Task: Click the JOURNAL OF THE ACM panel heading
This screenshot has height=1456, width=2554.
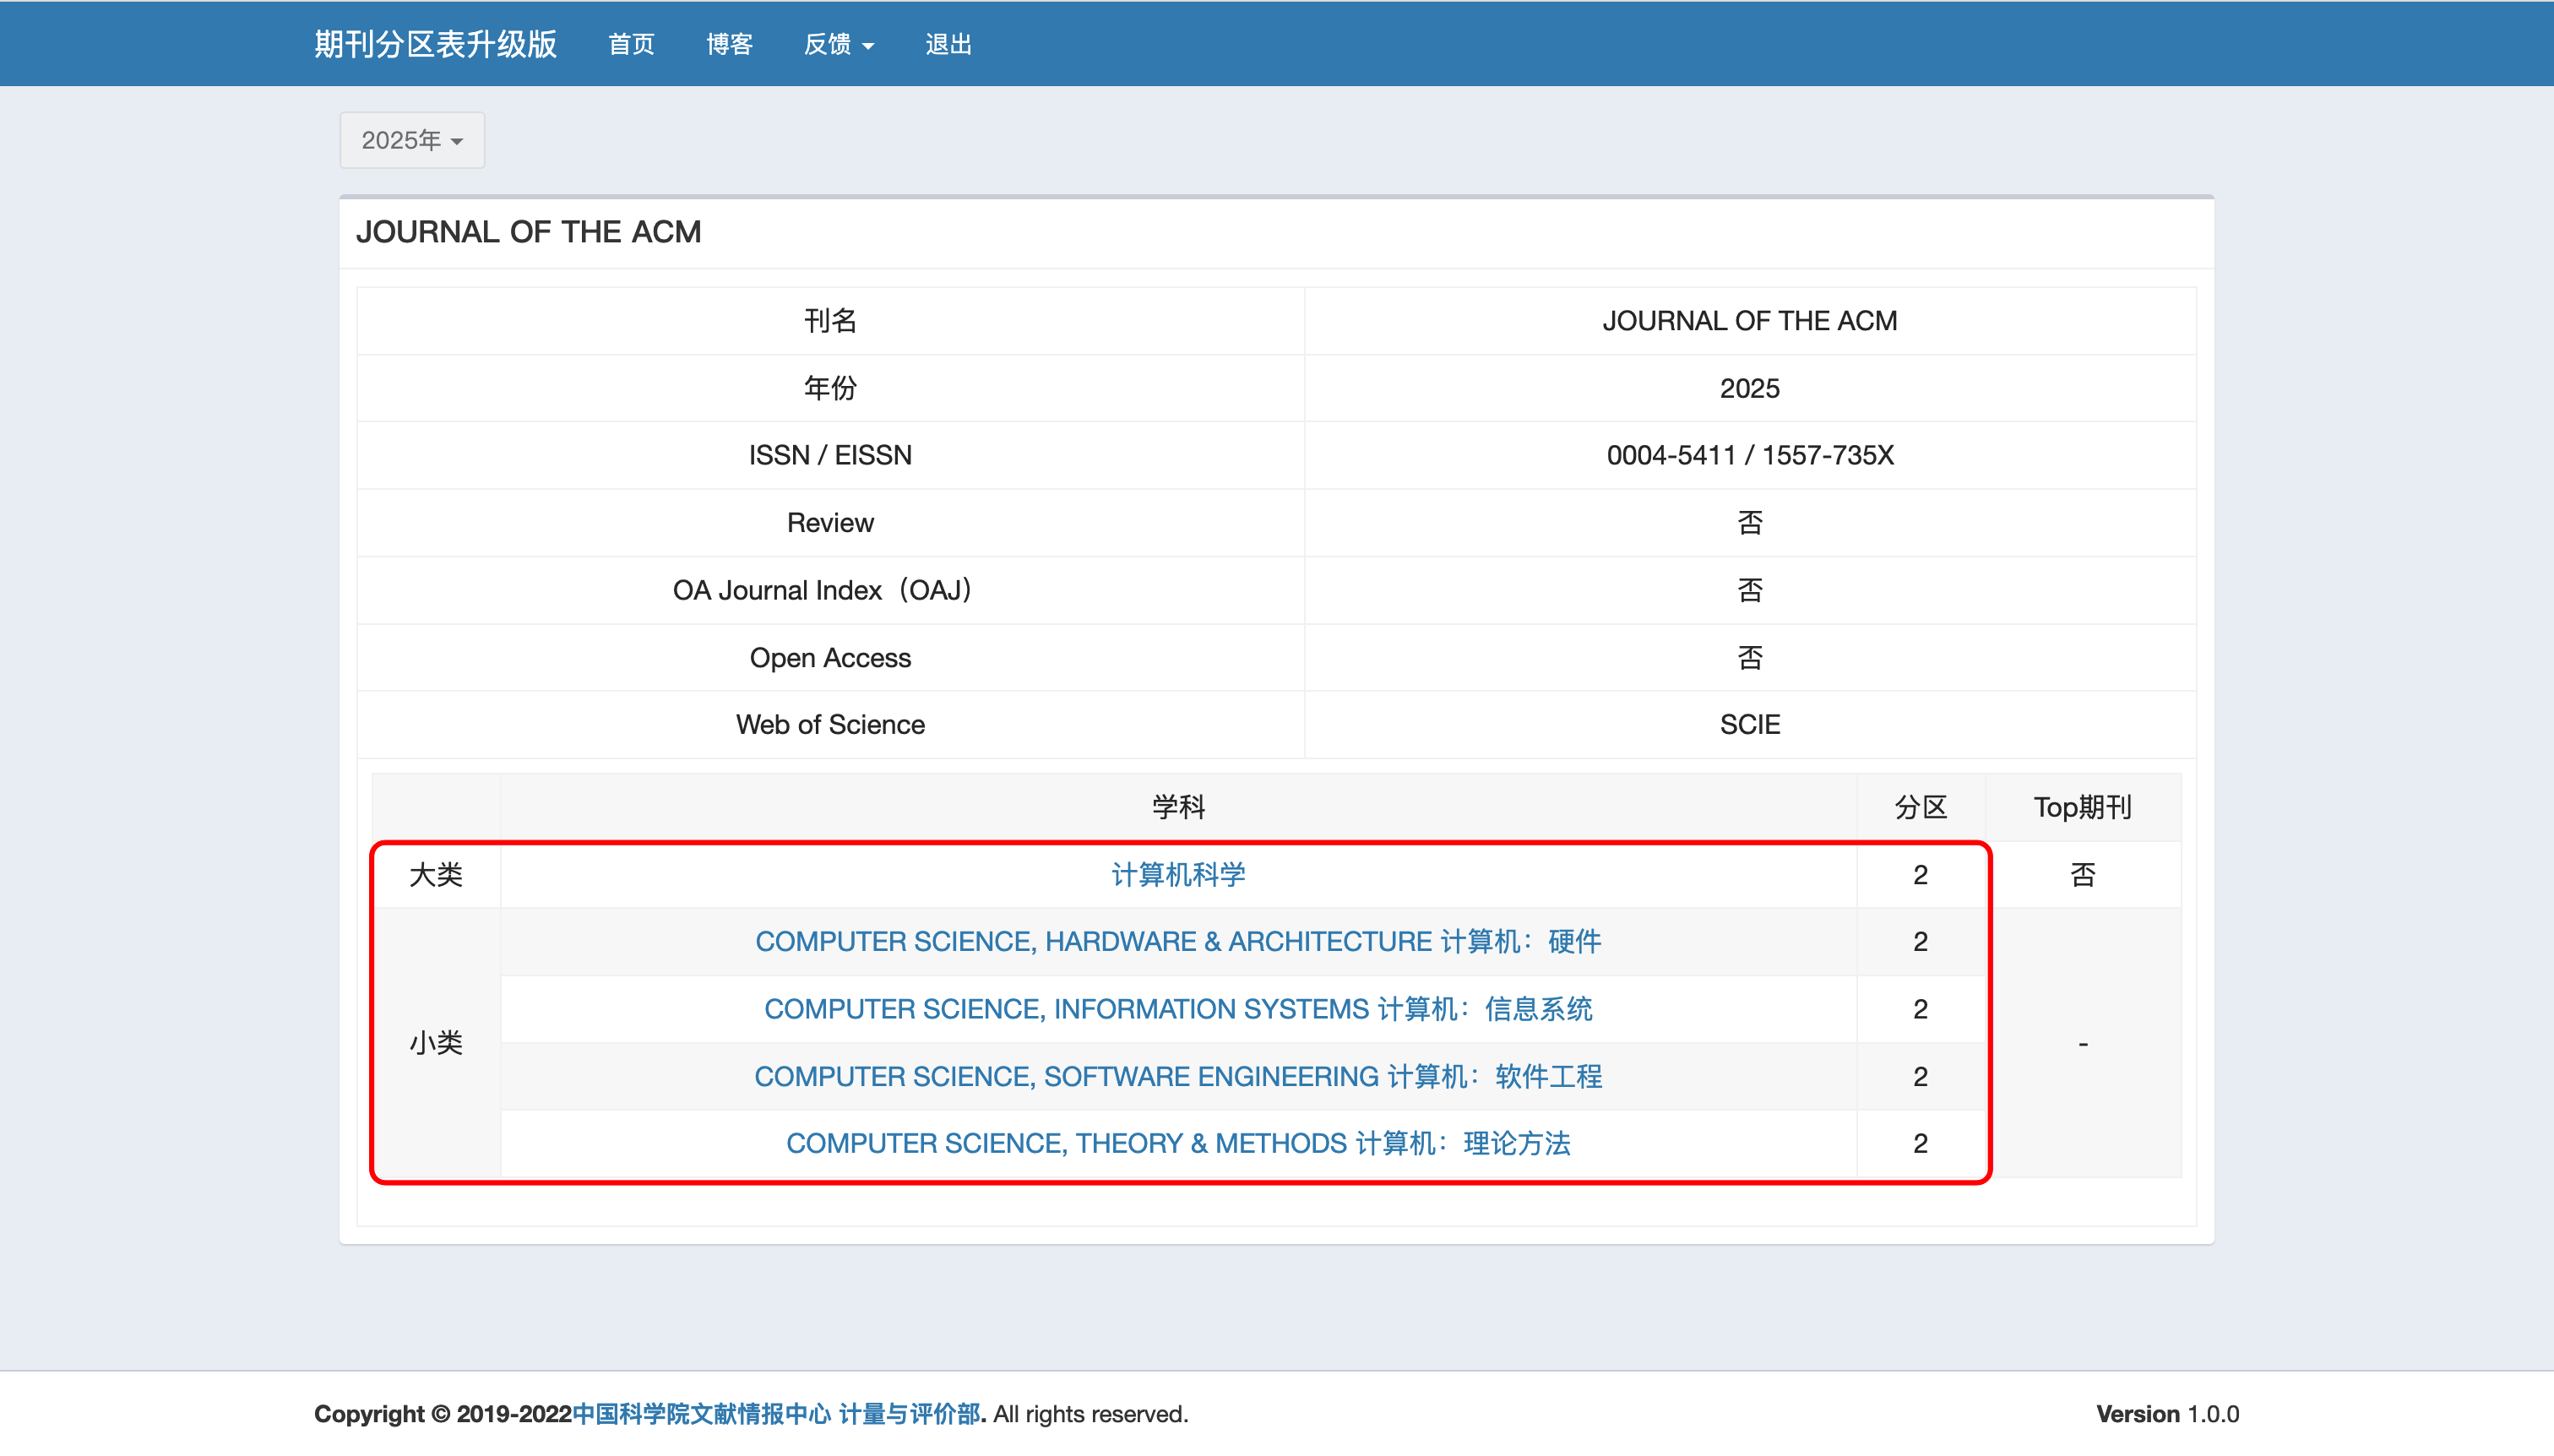Action: tap(528, 232)
